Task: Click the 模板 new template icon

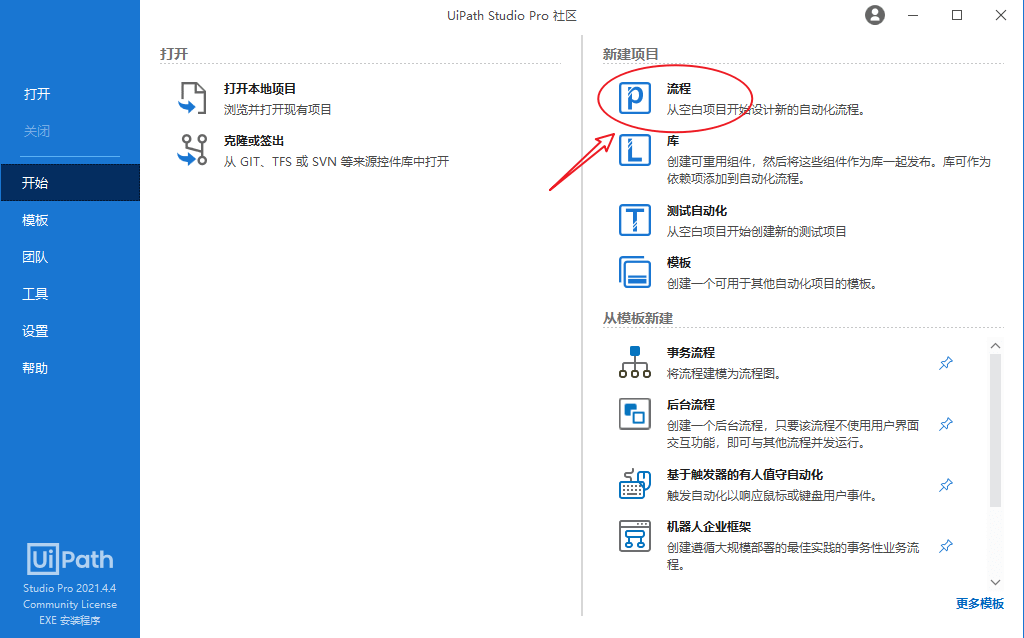Action: pyautogui.click(x=635, y=272)
